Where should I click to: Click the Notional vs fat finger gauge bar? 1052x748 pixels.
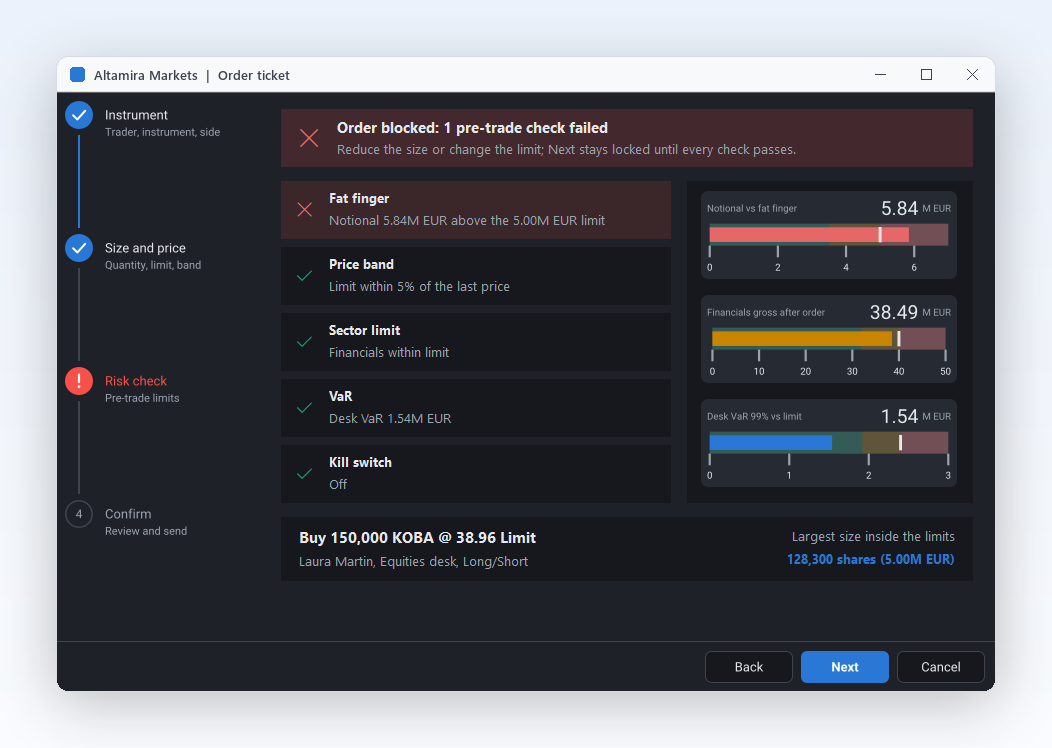829,234
